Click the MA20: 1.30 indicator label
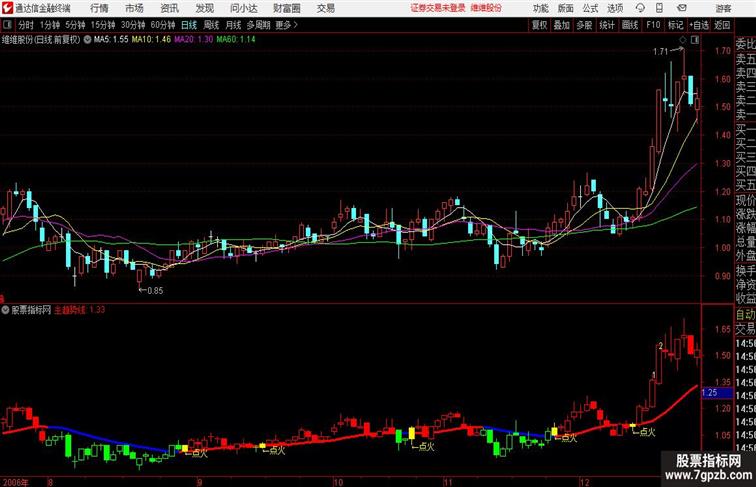The height and width of the screenshot is (487, 756). tap(193, 40)
